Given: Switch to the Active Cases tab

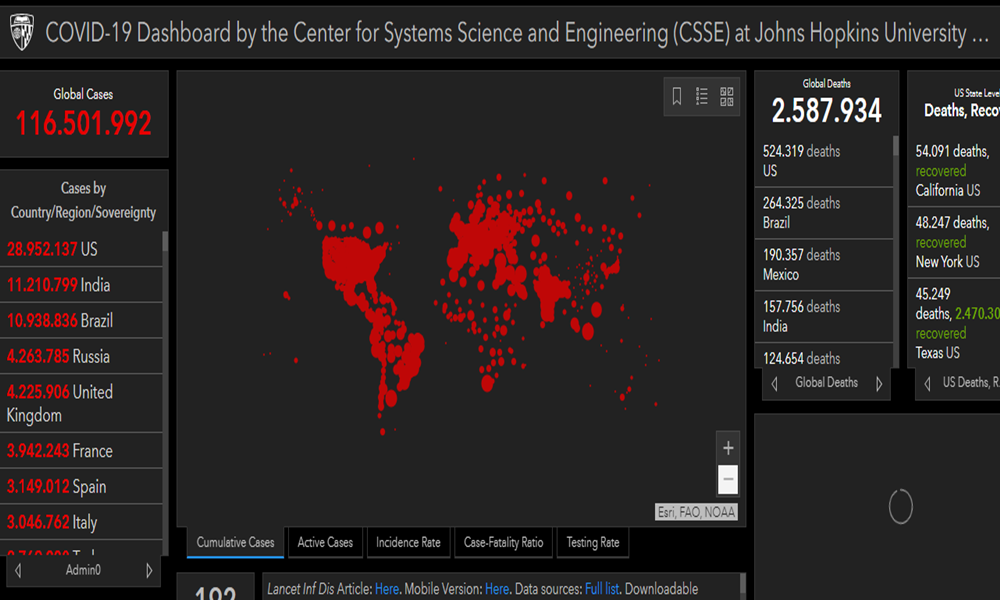Looking at the screenshot, I should pos(325,542).
